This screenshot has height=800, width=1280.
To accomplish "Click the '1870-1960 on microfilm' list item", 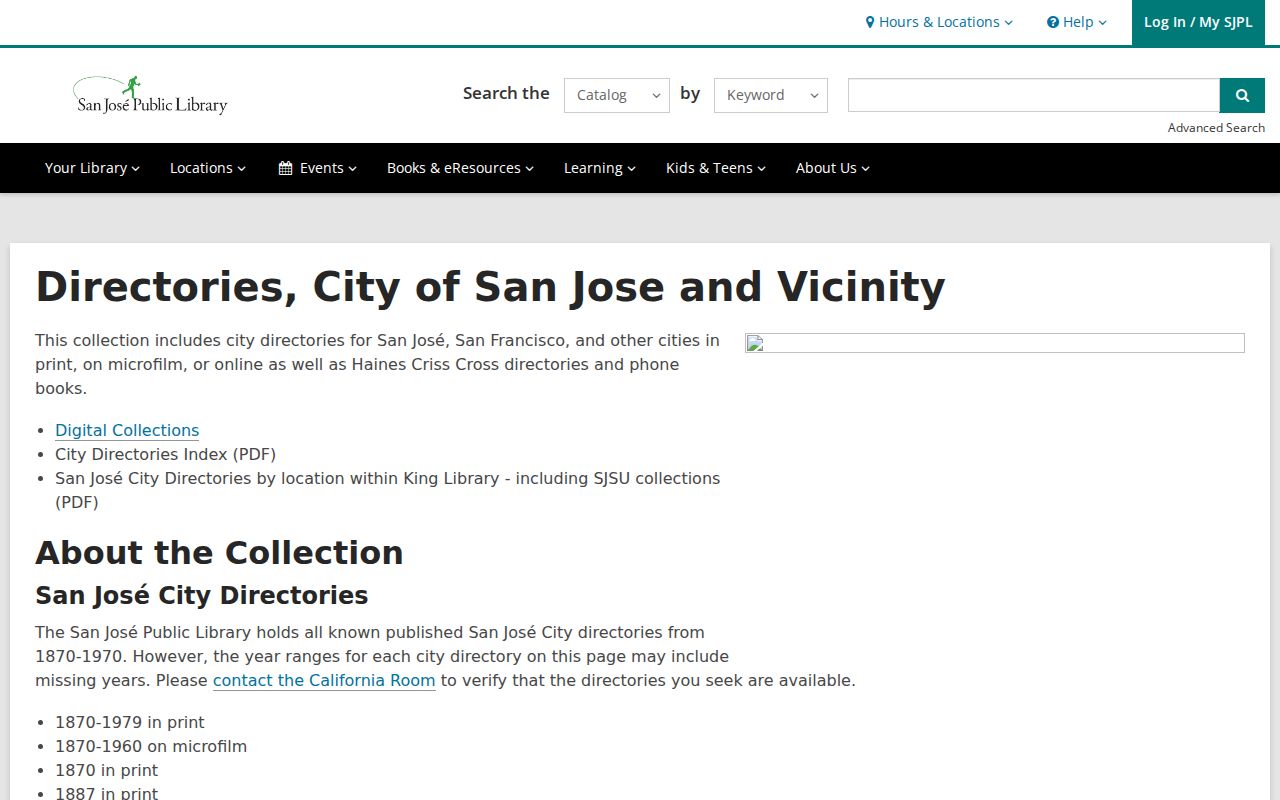I will [x=151, y=746].
